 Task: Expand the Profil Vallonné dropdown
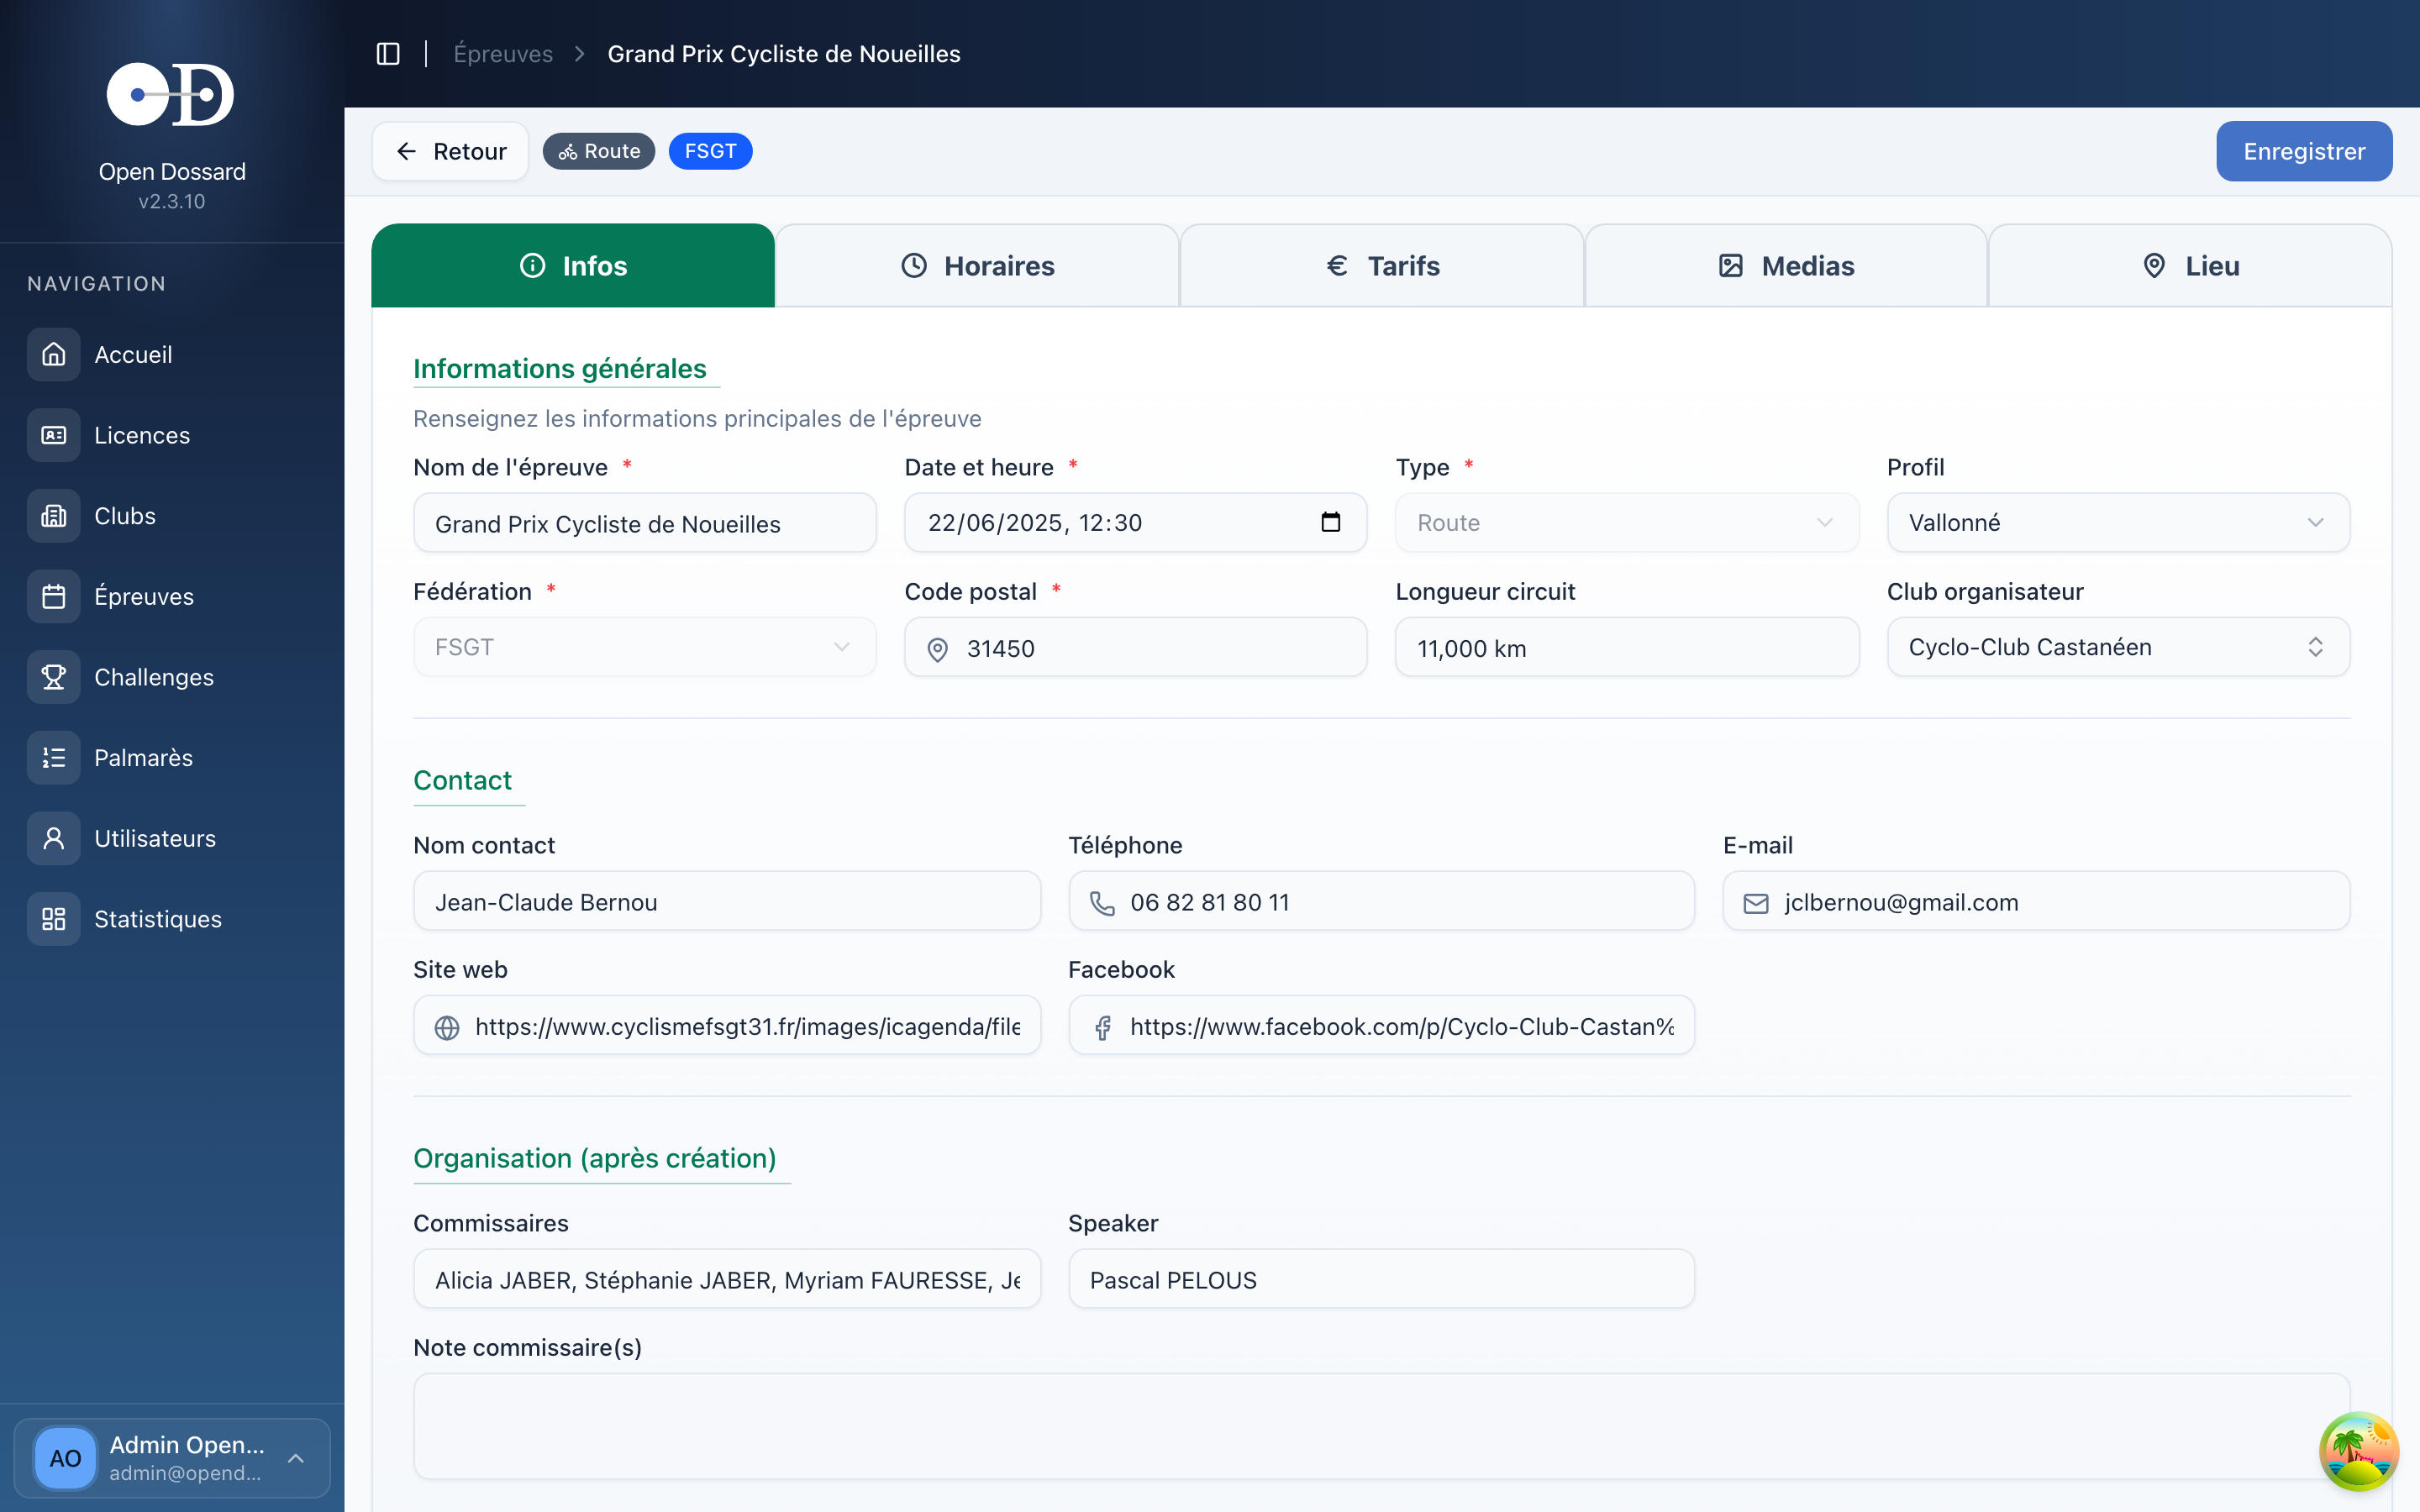click(2117, 523)
